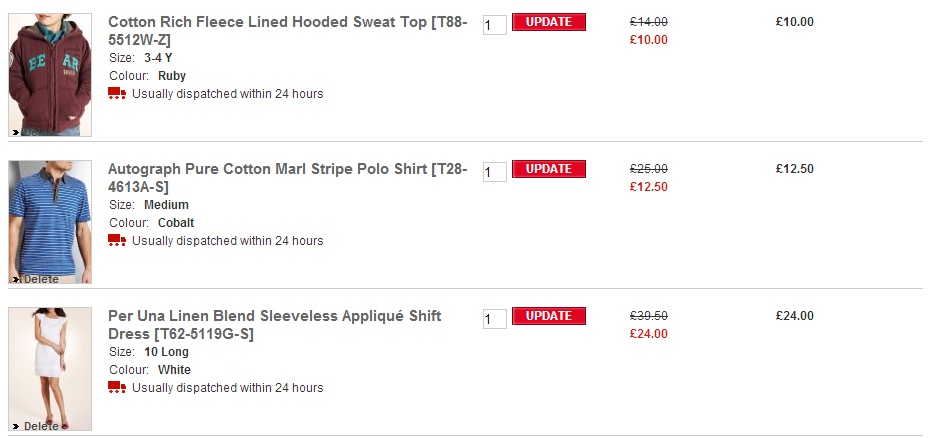Click the delivery truck icon for the Hooded Sweat Top

point(117,94)
